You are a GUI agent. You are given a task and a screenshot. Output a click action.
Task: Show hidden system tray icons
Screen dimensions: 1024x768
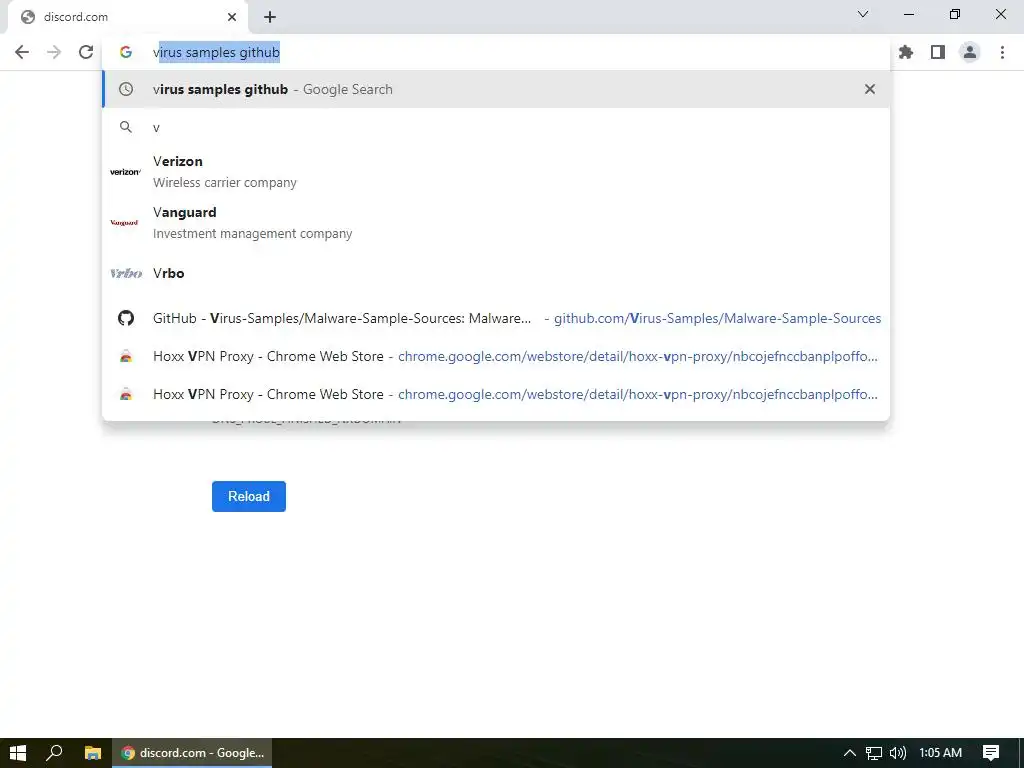pyautogui.click(x=850, y=753)
